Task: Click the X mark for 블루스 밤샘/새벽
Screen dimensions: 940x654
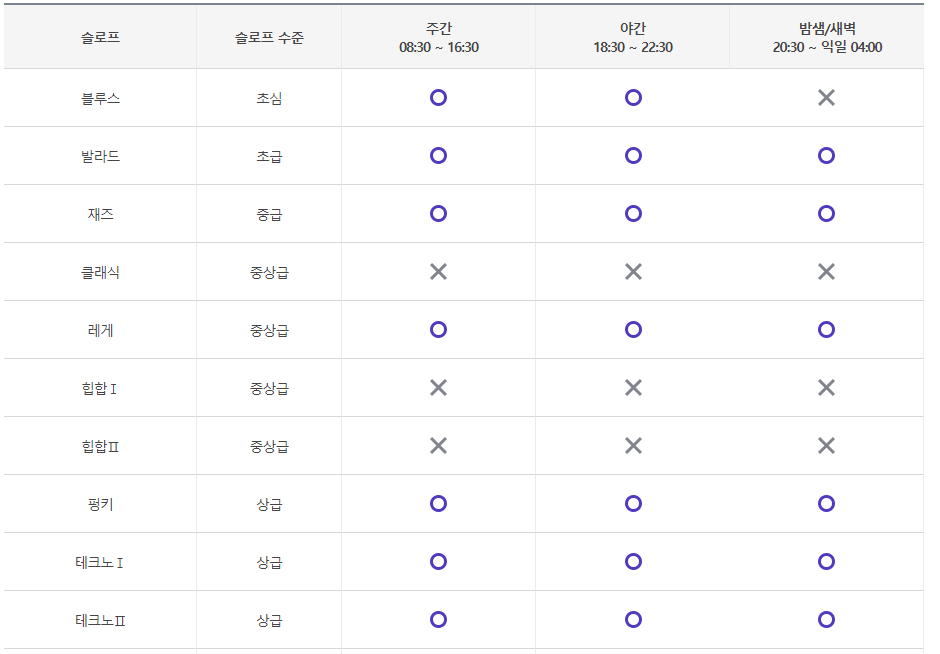Action: coord(826,98)
